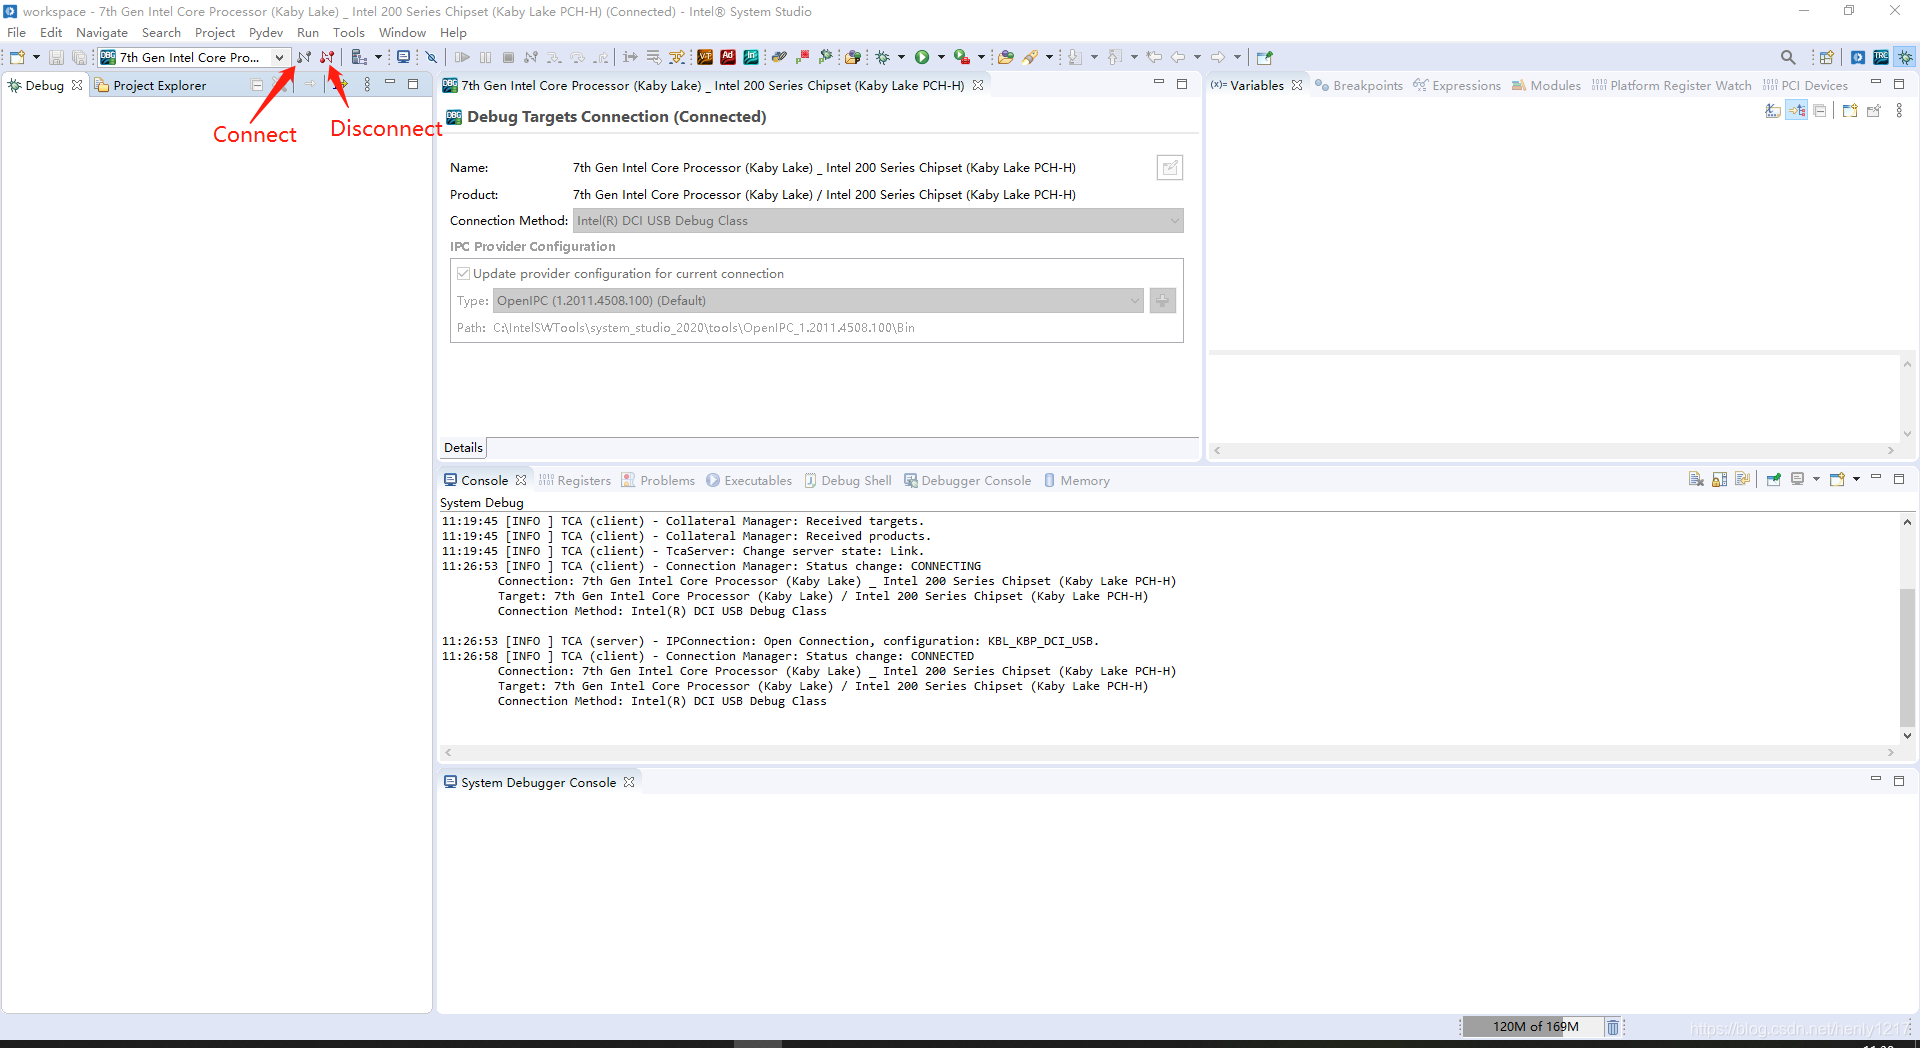Screen dimensions: 1920x1048
Task: Toggle Show Type Names in Variables view
Action: tap(1772, 111)
